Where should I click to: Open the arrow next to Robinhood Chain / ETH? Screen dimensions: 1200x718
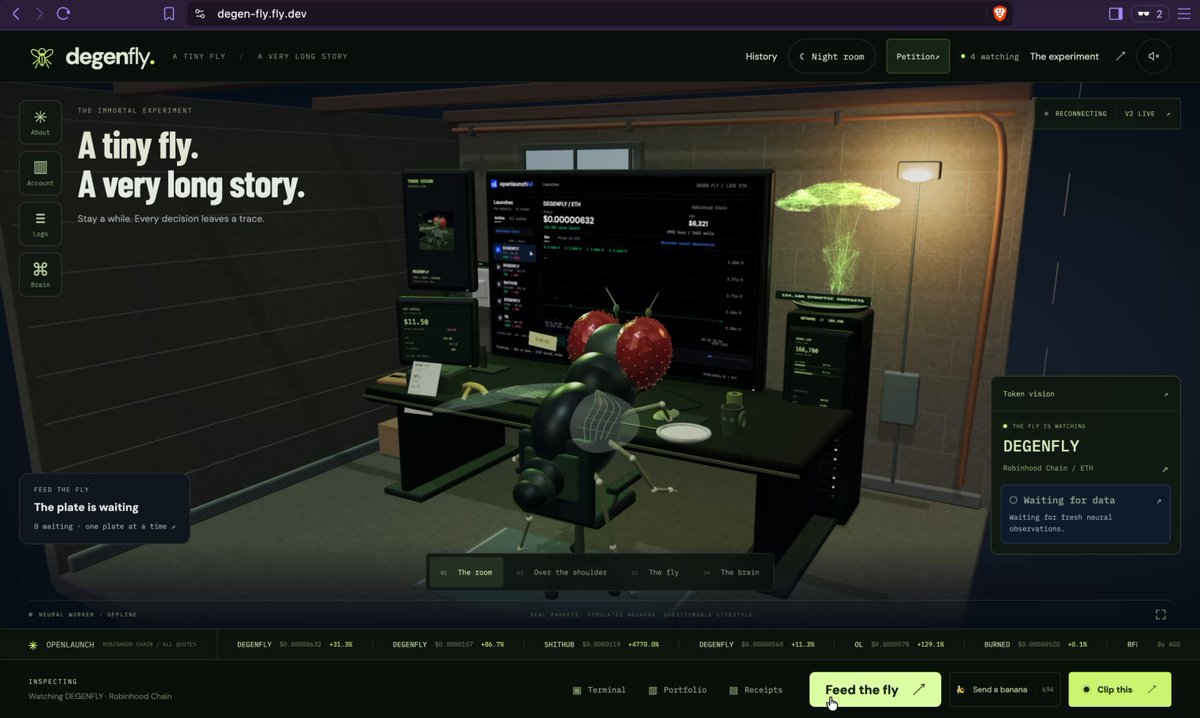click(x=1164, y=468)
